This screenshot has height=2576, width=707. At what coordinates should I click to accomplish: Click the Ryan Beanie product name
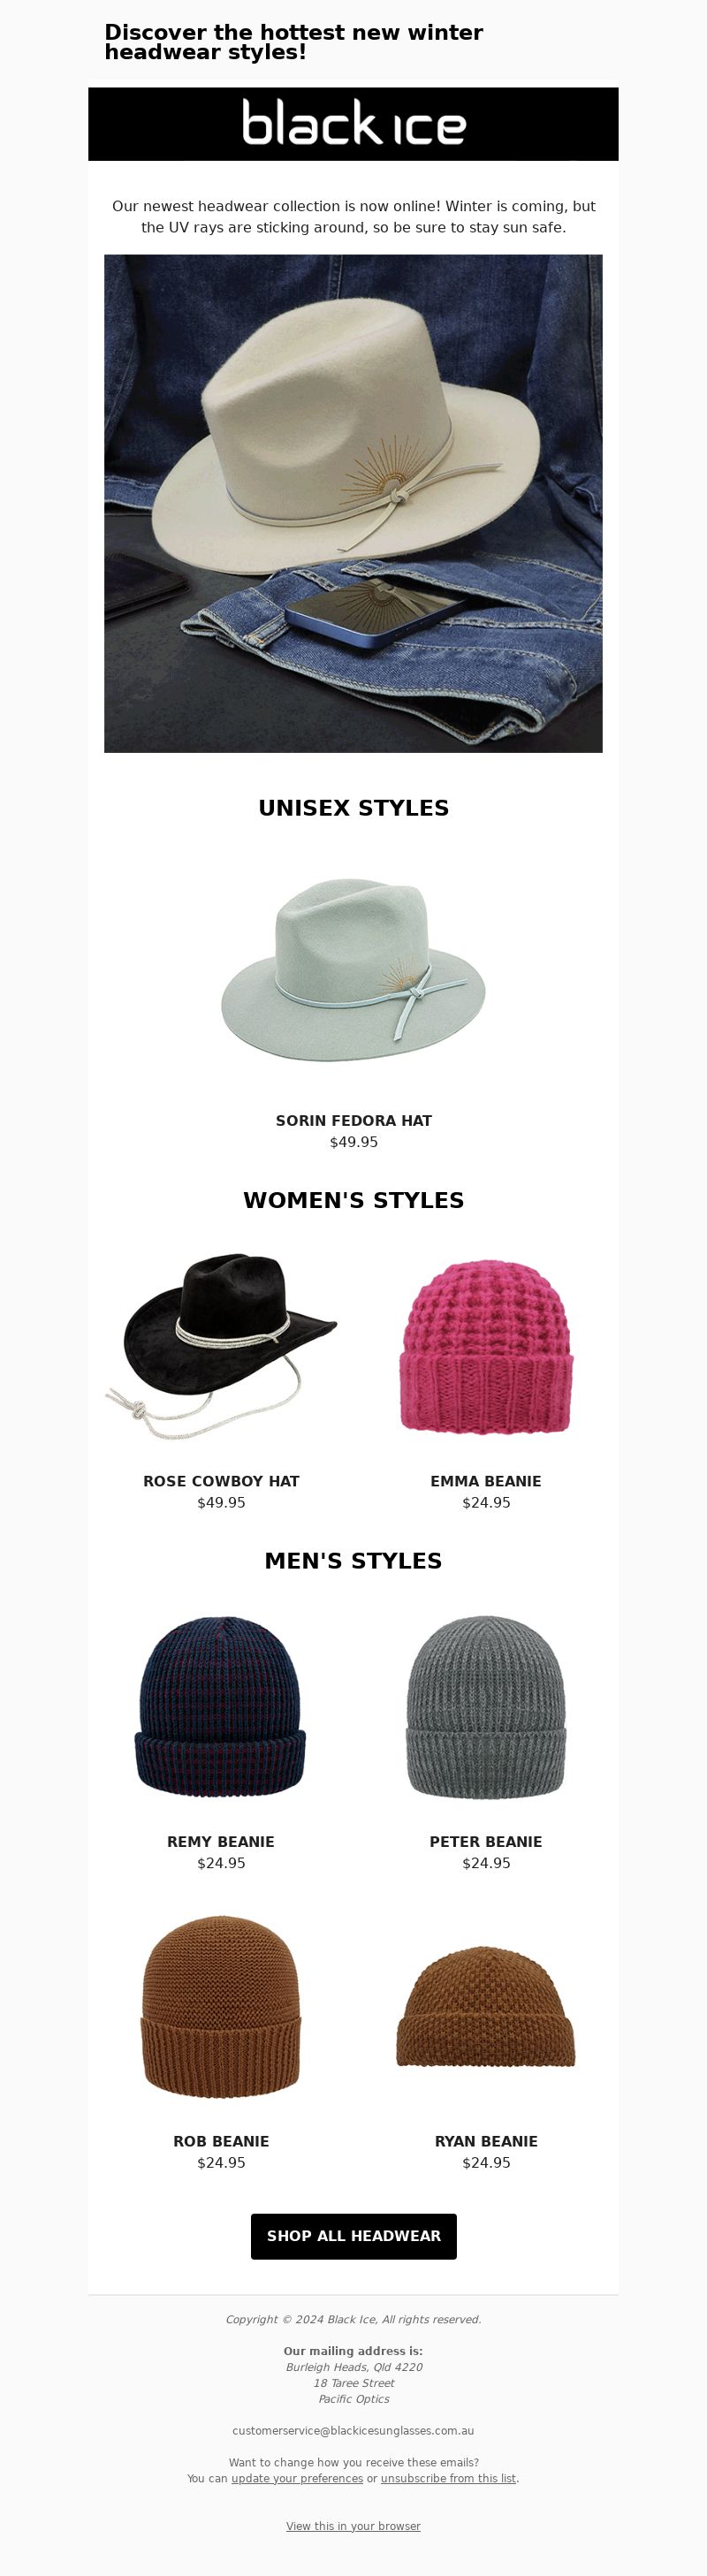[x=486, y=2140]
